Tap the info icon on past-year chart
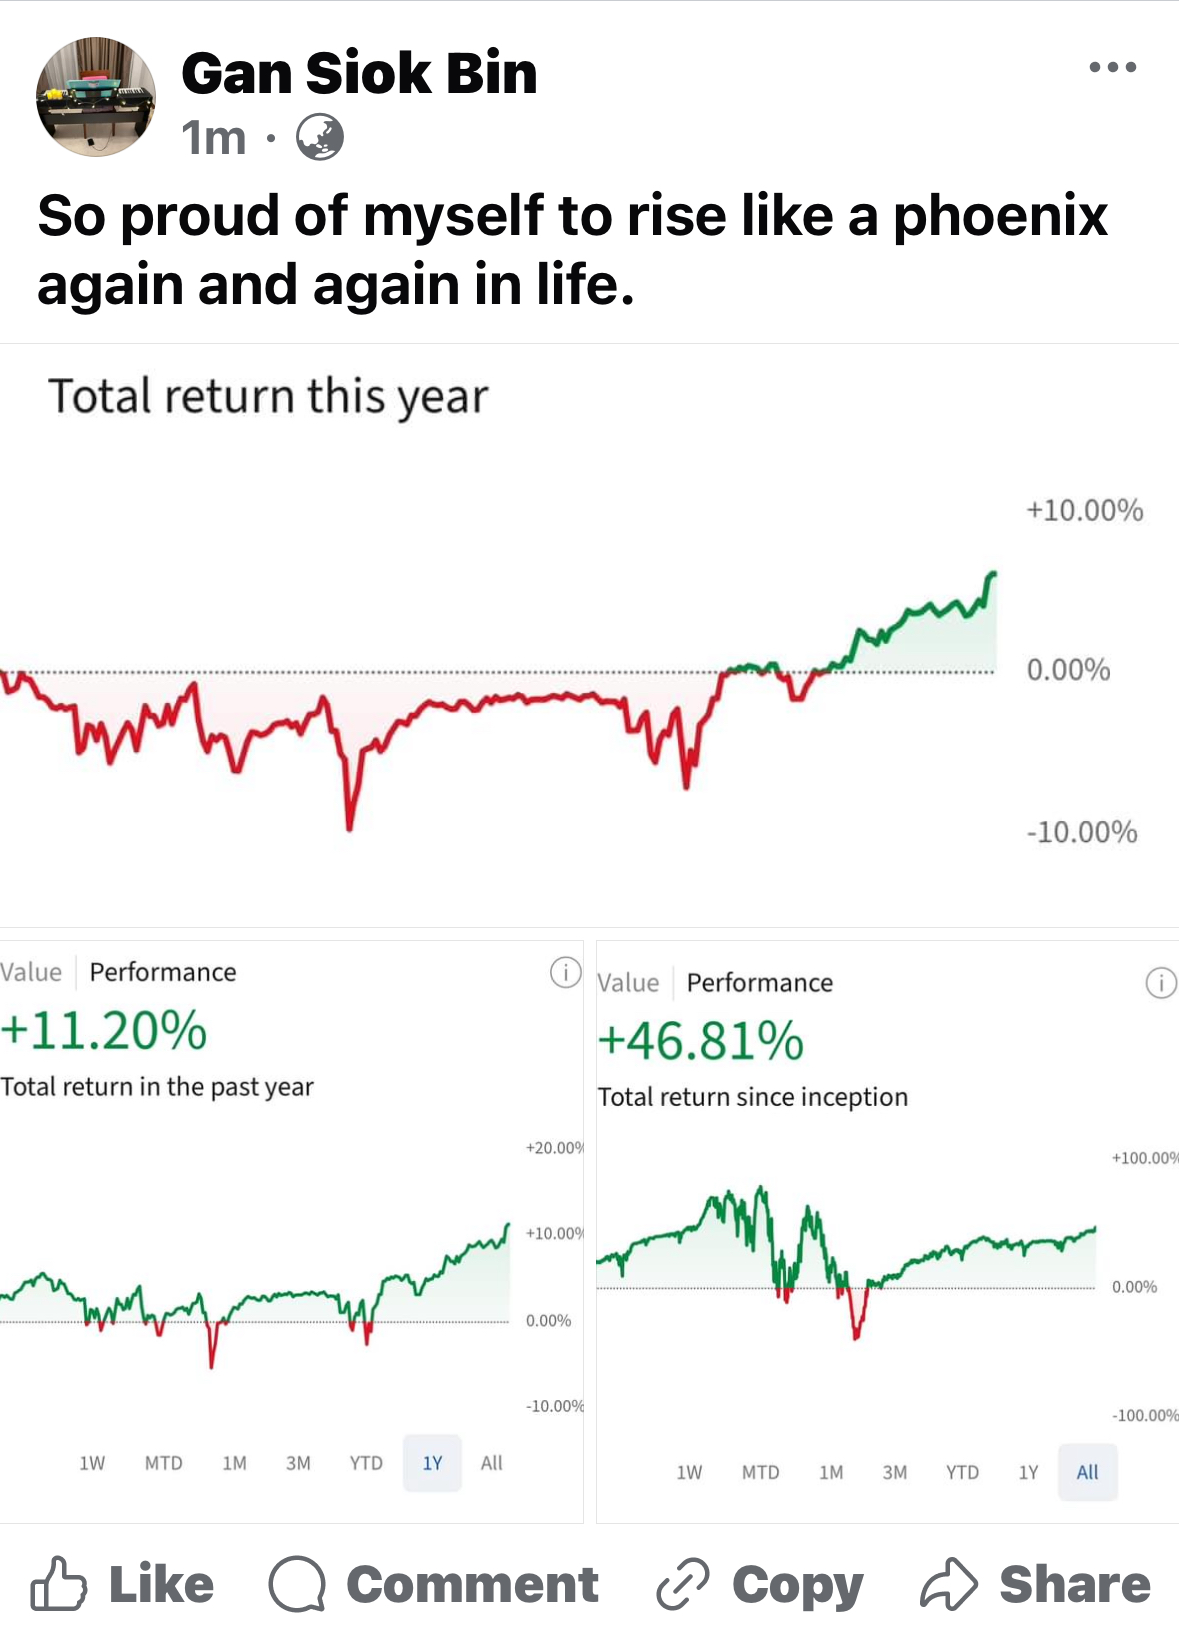The image size is (1179, 1631). pos(565,972)
